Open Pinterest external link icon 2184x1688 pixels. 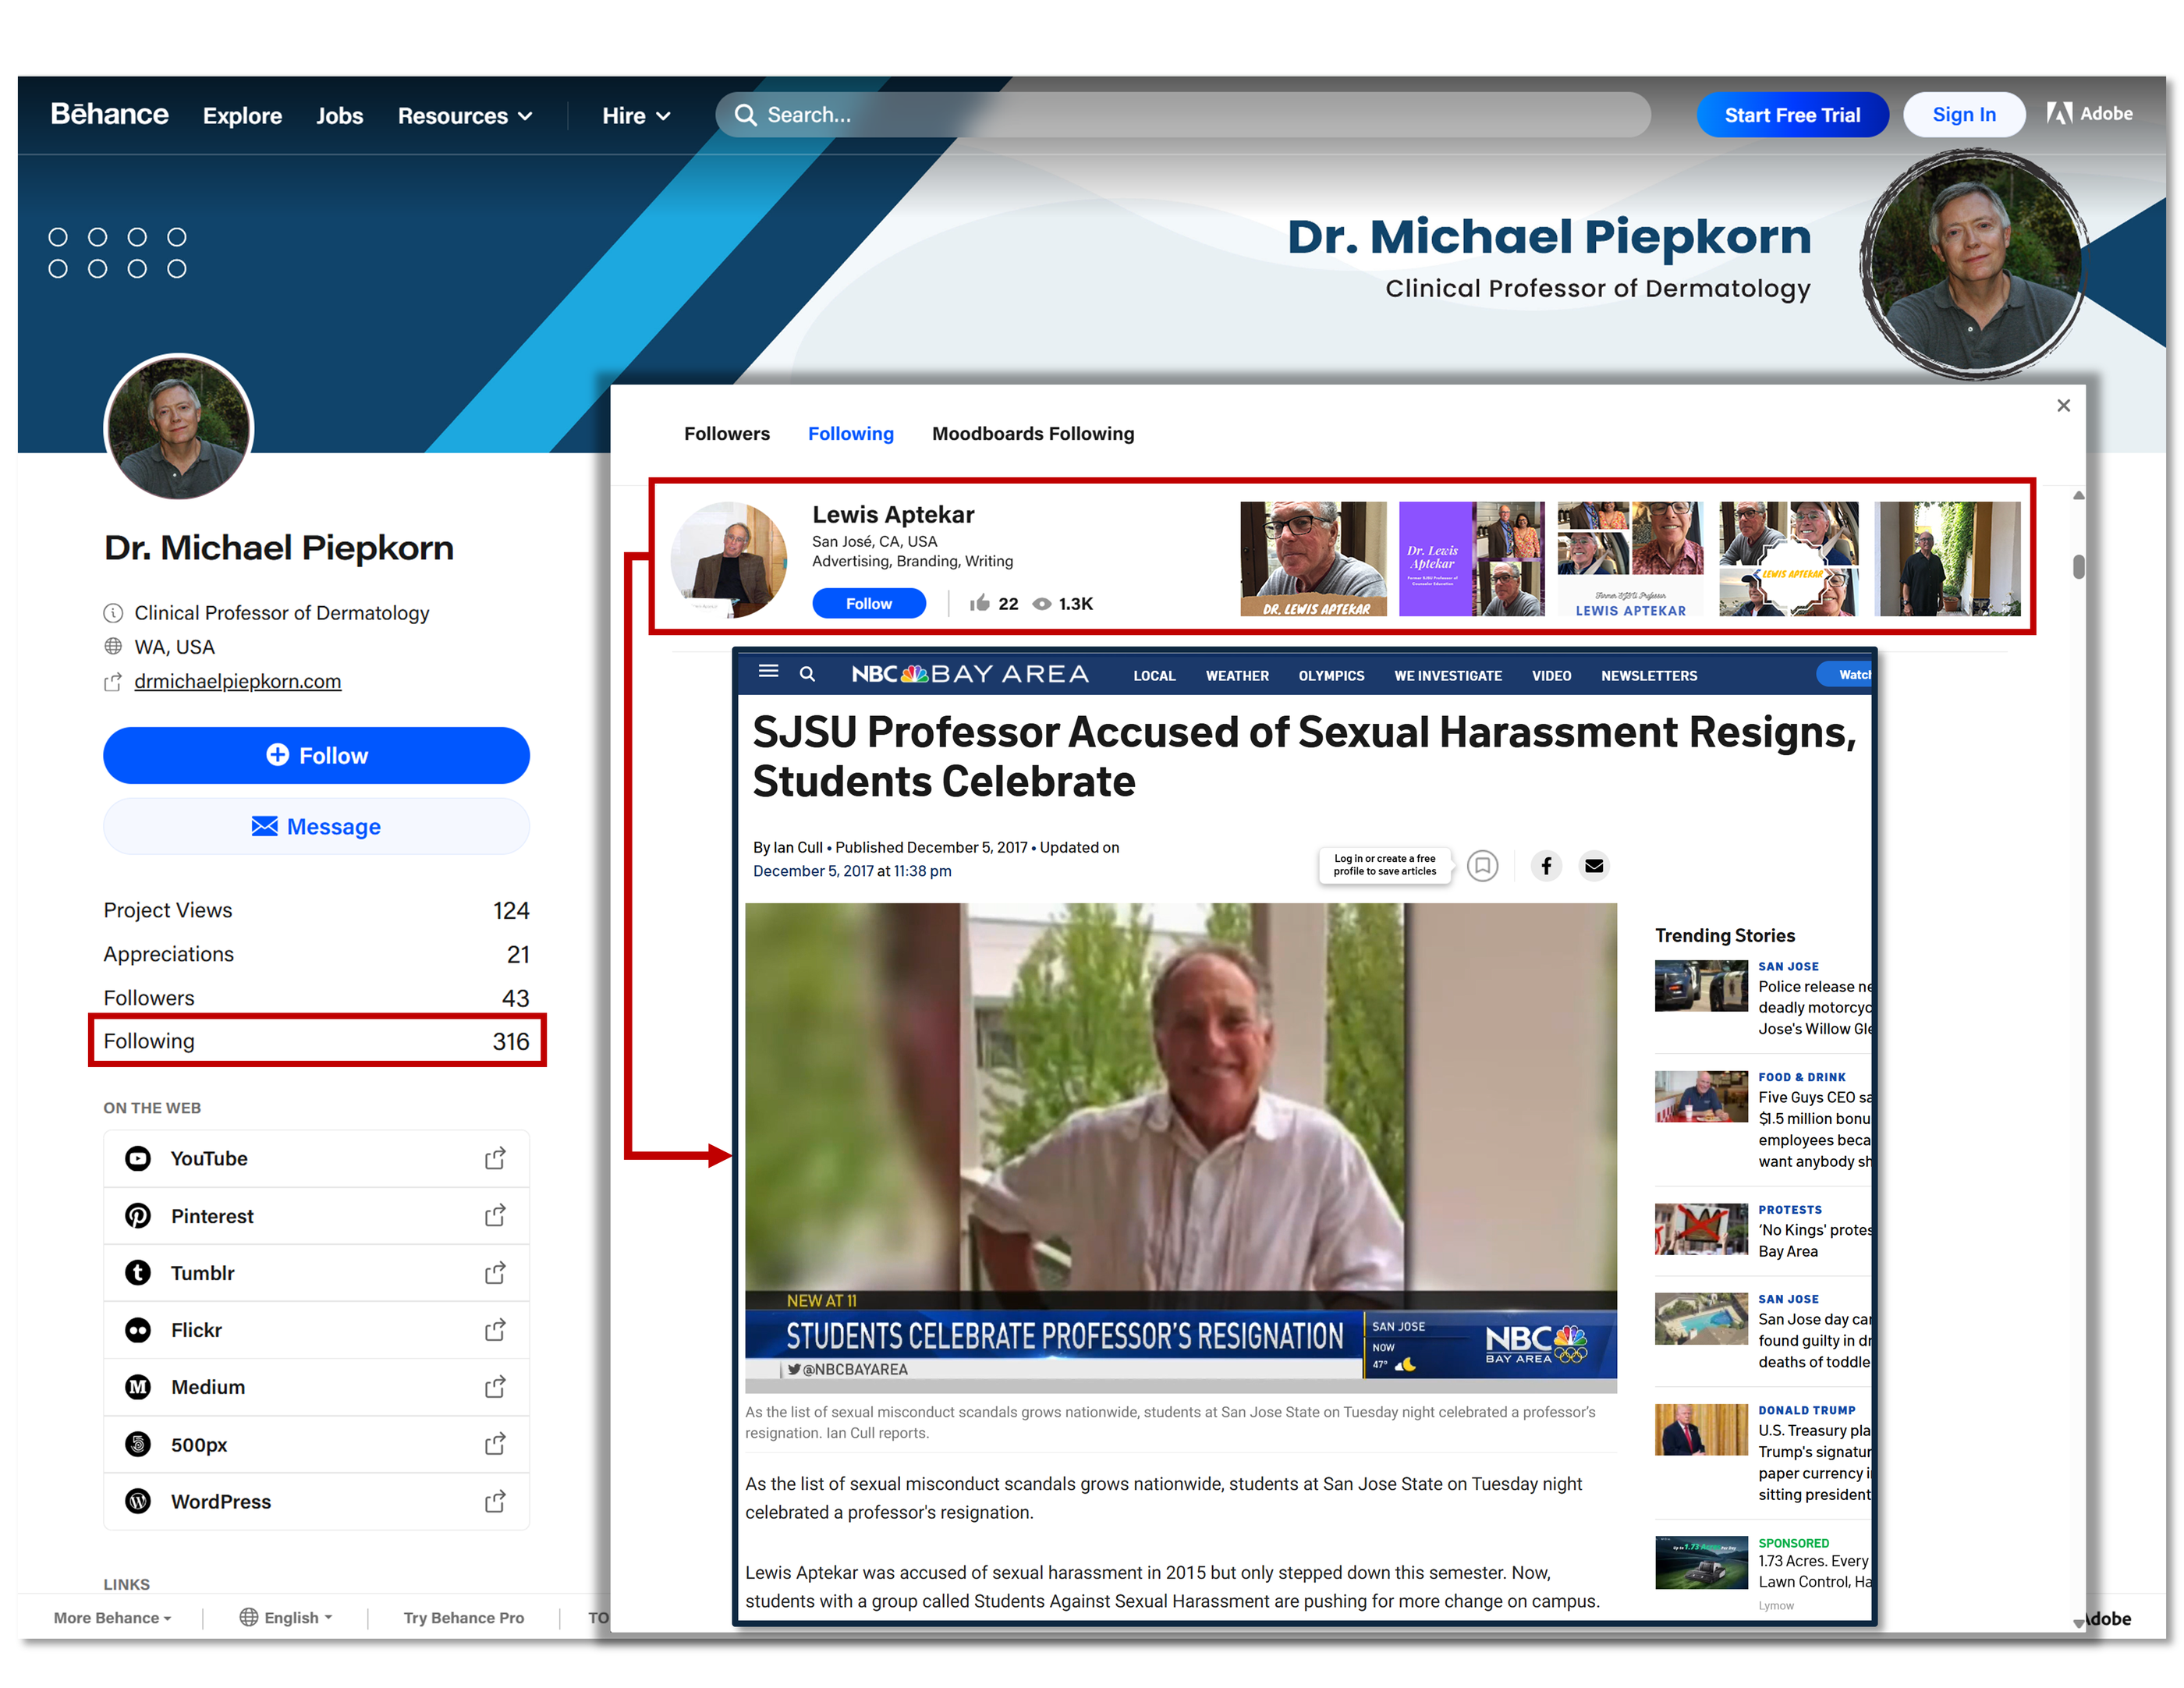495,1215
